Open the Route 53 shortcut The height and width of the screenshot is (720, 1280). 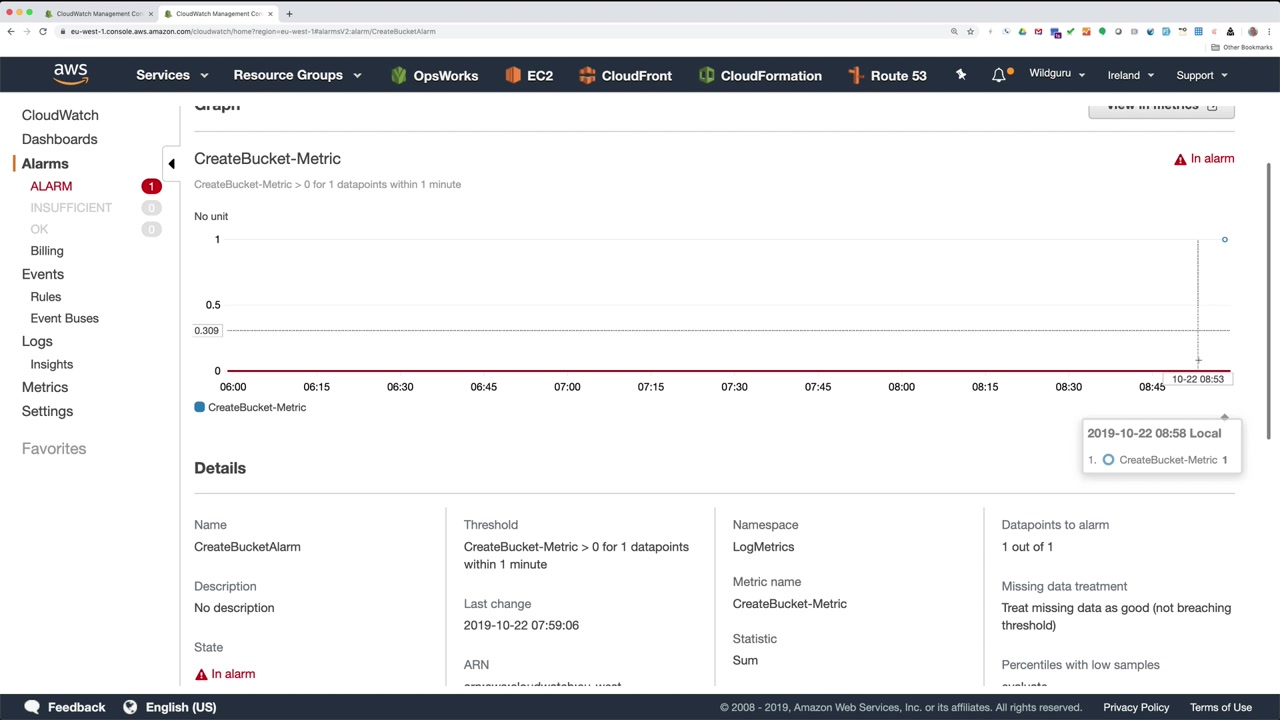tap(887, 75)
